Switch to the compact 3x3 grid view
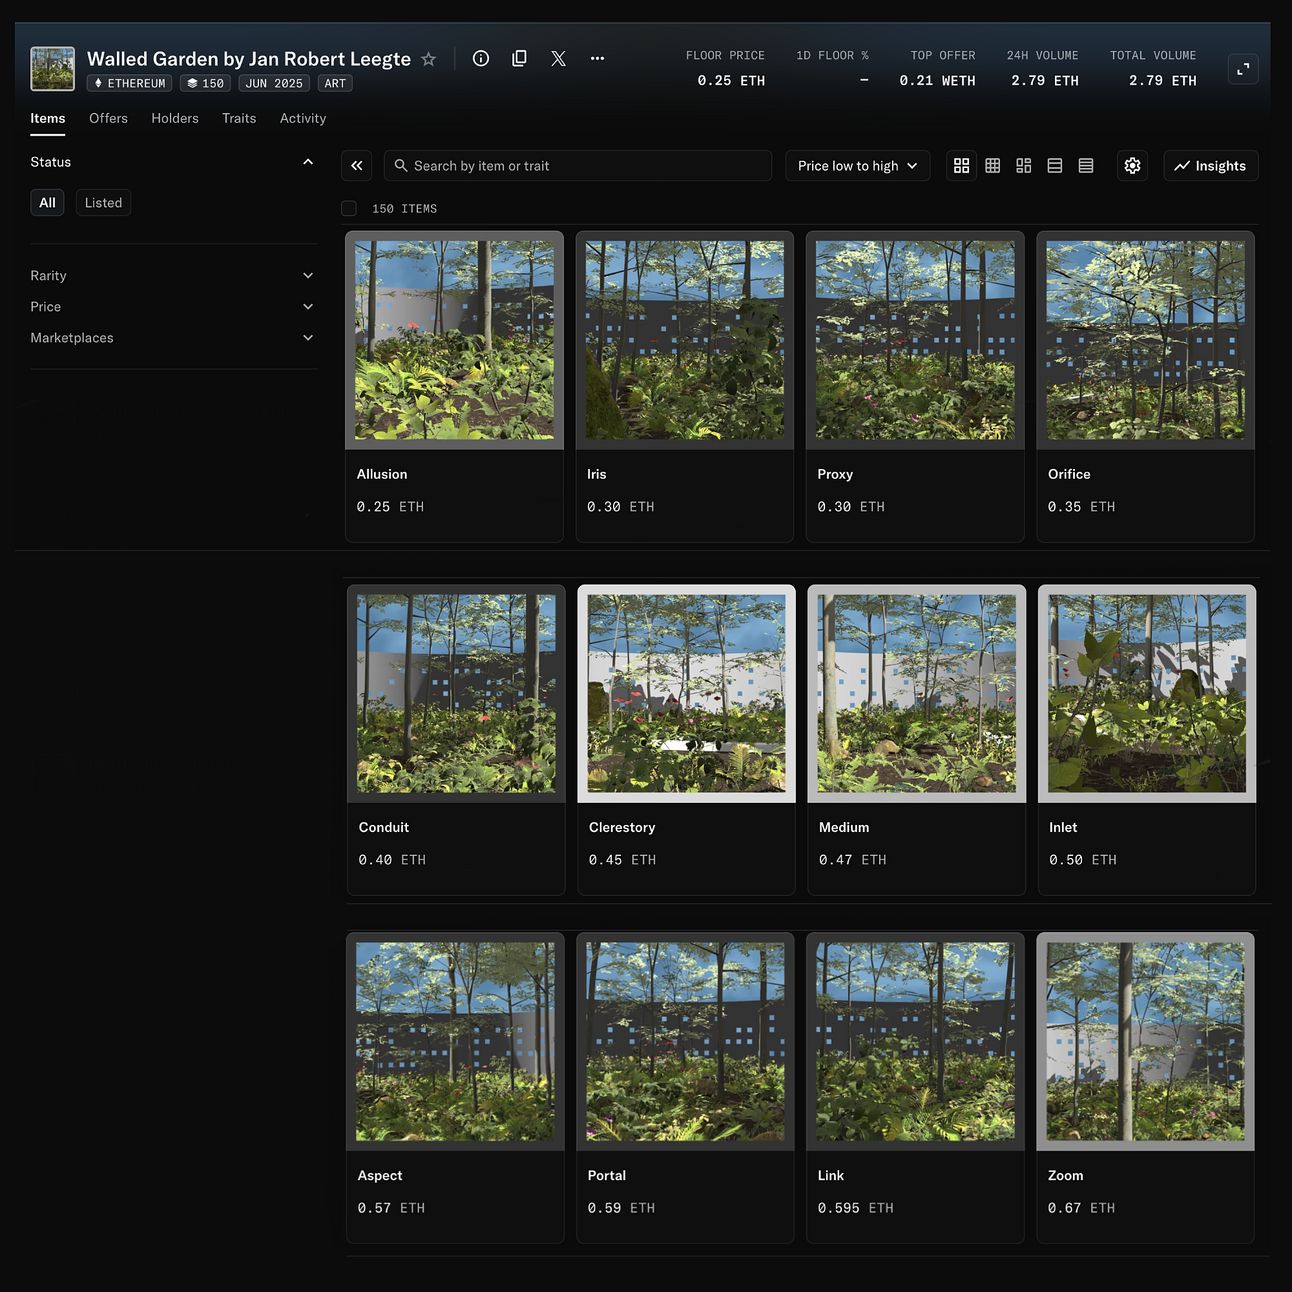This screenshot has height=1292, width=1292. (x=992, y=166)
